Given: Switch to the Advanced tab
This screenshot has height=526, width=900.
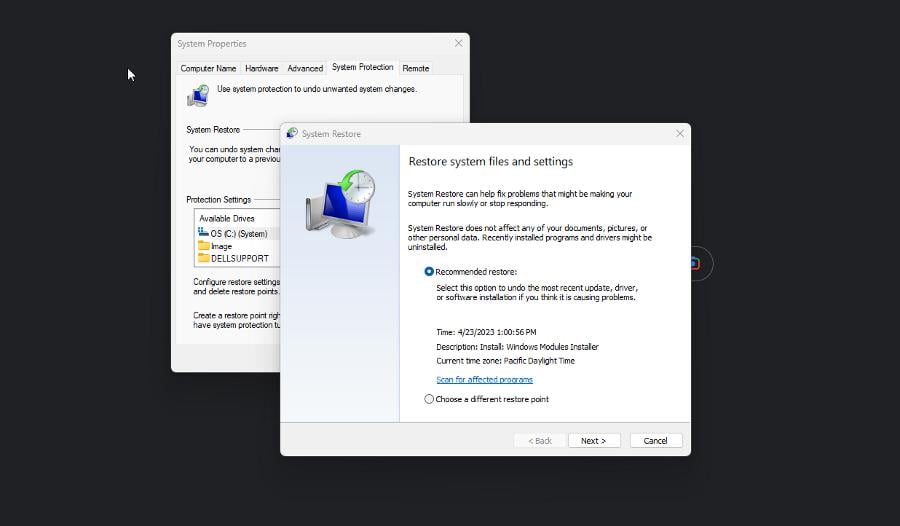Looking at the screenshot, I should (x=305, y=68).
